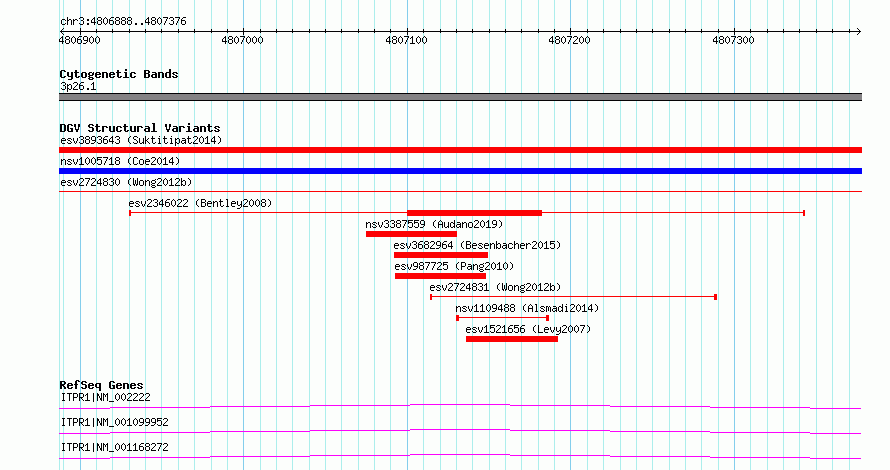Click the 4807200 ruler coordinate
890x470 pixels.
569,40
